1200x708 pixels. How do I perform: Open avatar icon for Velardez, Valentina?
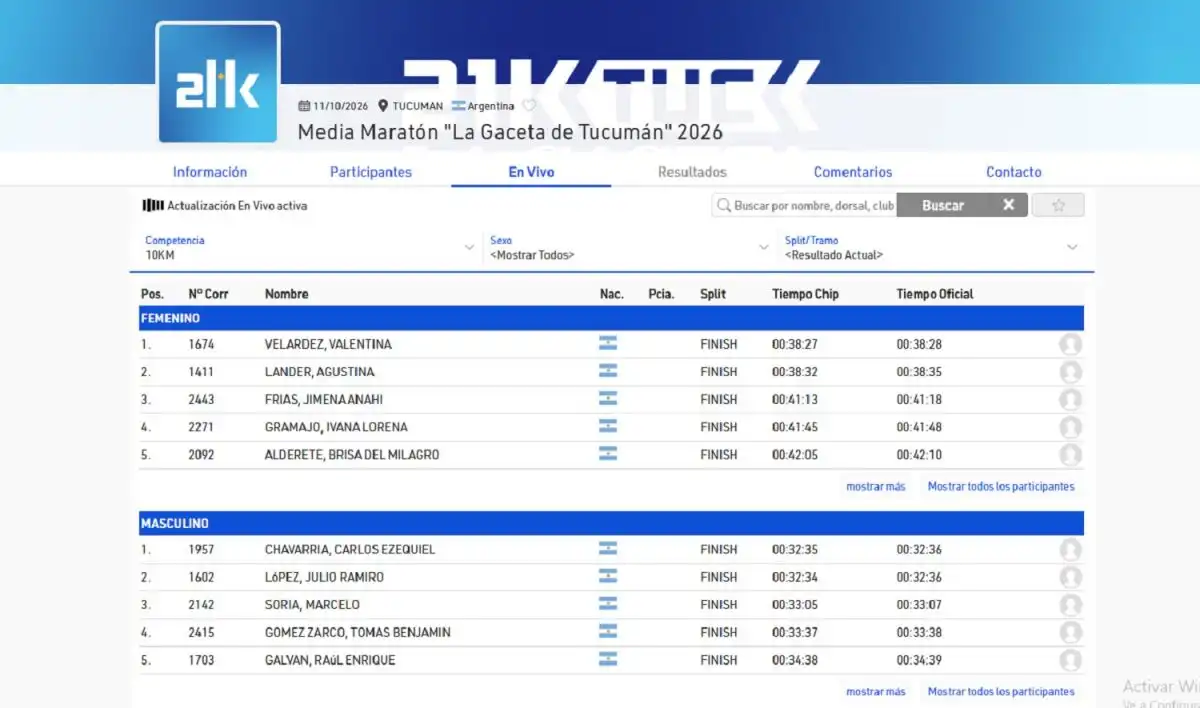[1070, 345]
